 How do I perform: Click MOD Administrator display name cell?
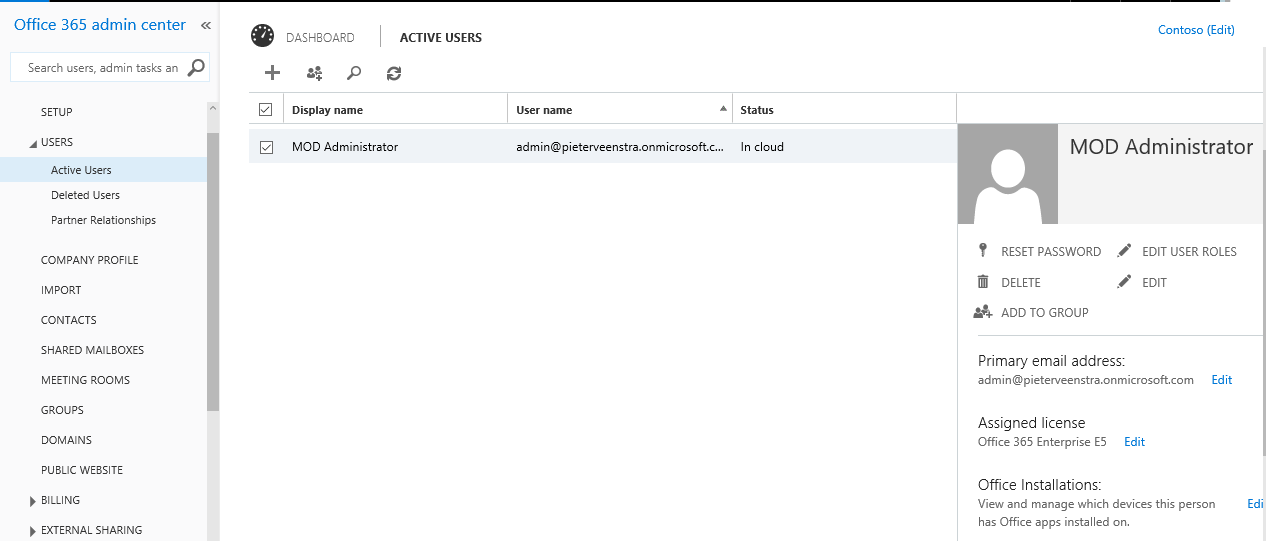tap(345, 147)
